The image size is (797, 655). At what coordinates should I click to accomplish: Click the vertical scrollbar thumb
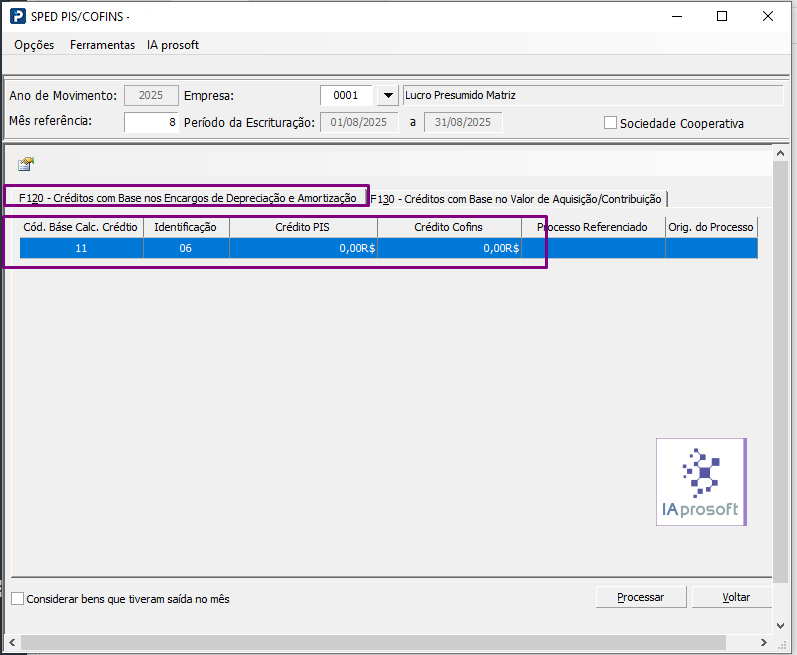(x=780, y=372)
